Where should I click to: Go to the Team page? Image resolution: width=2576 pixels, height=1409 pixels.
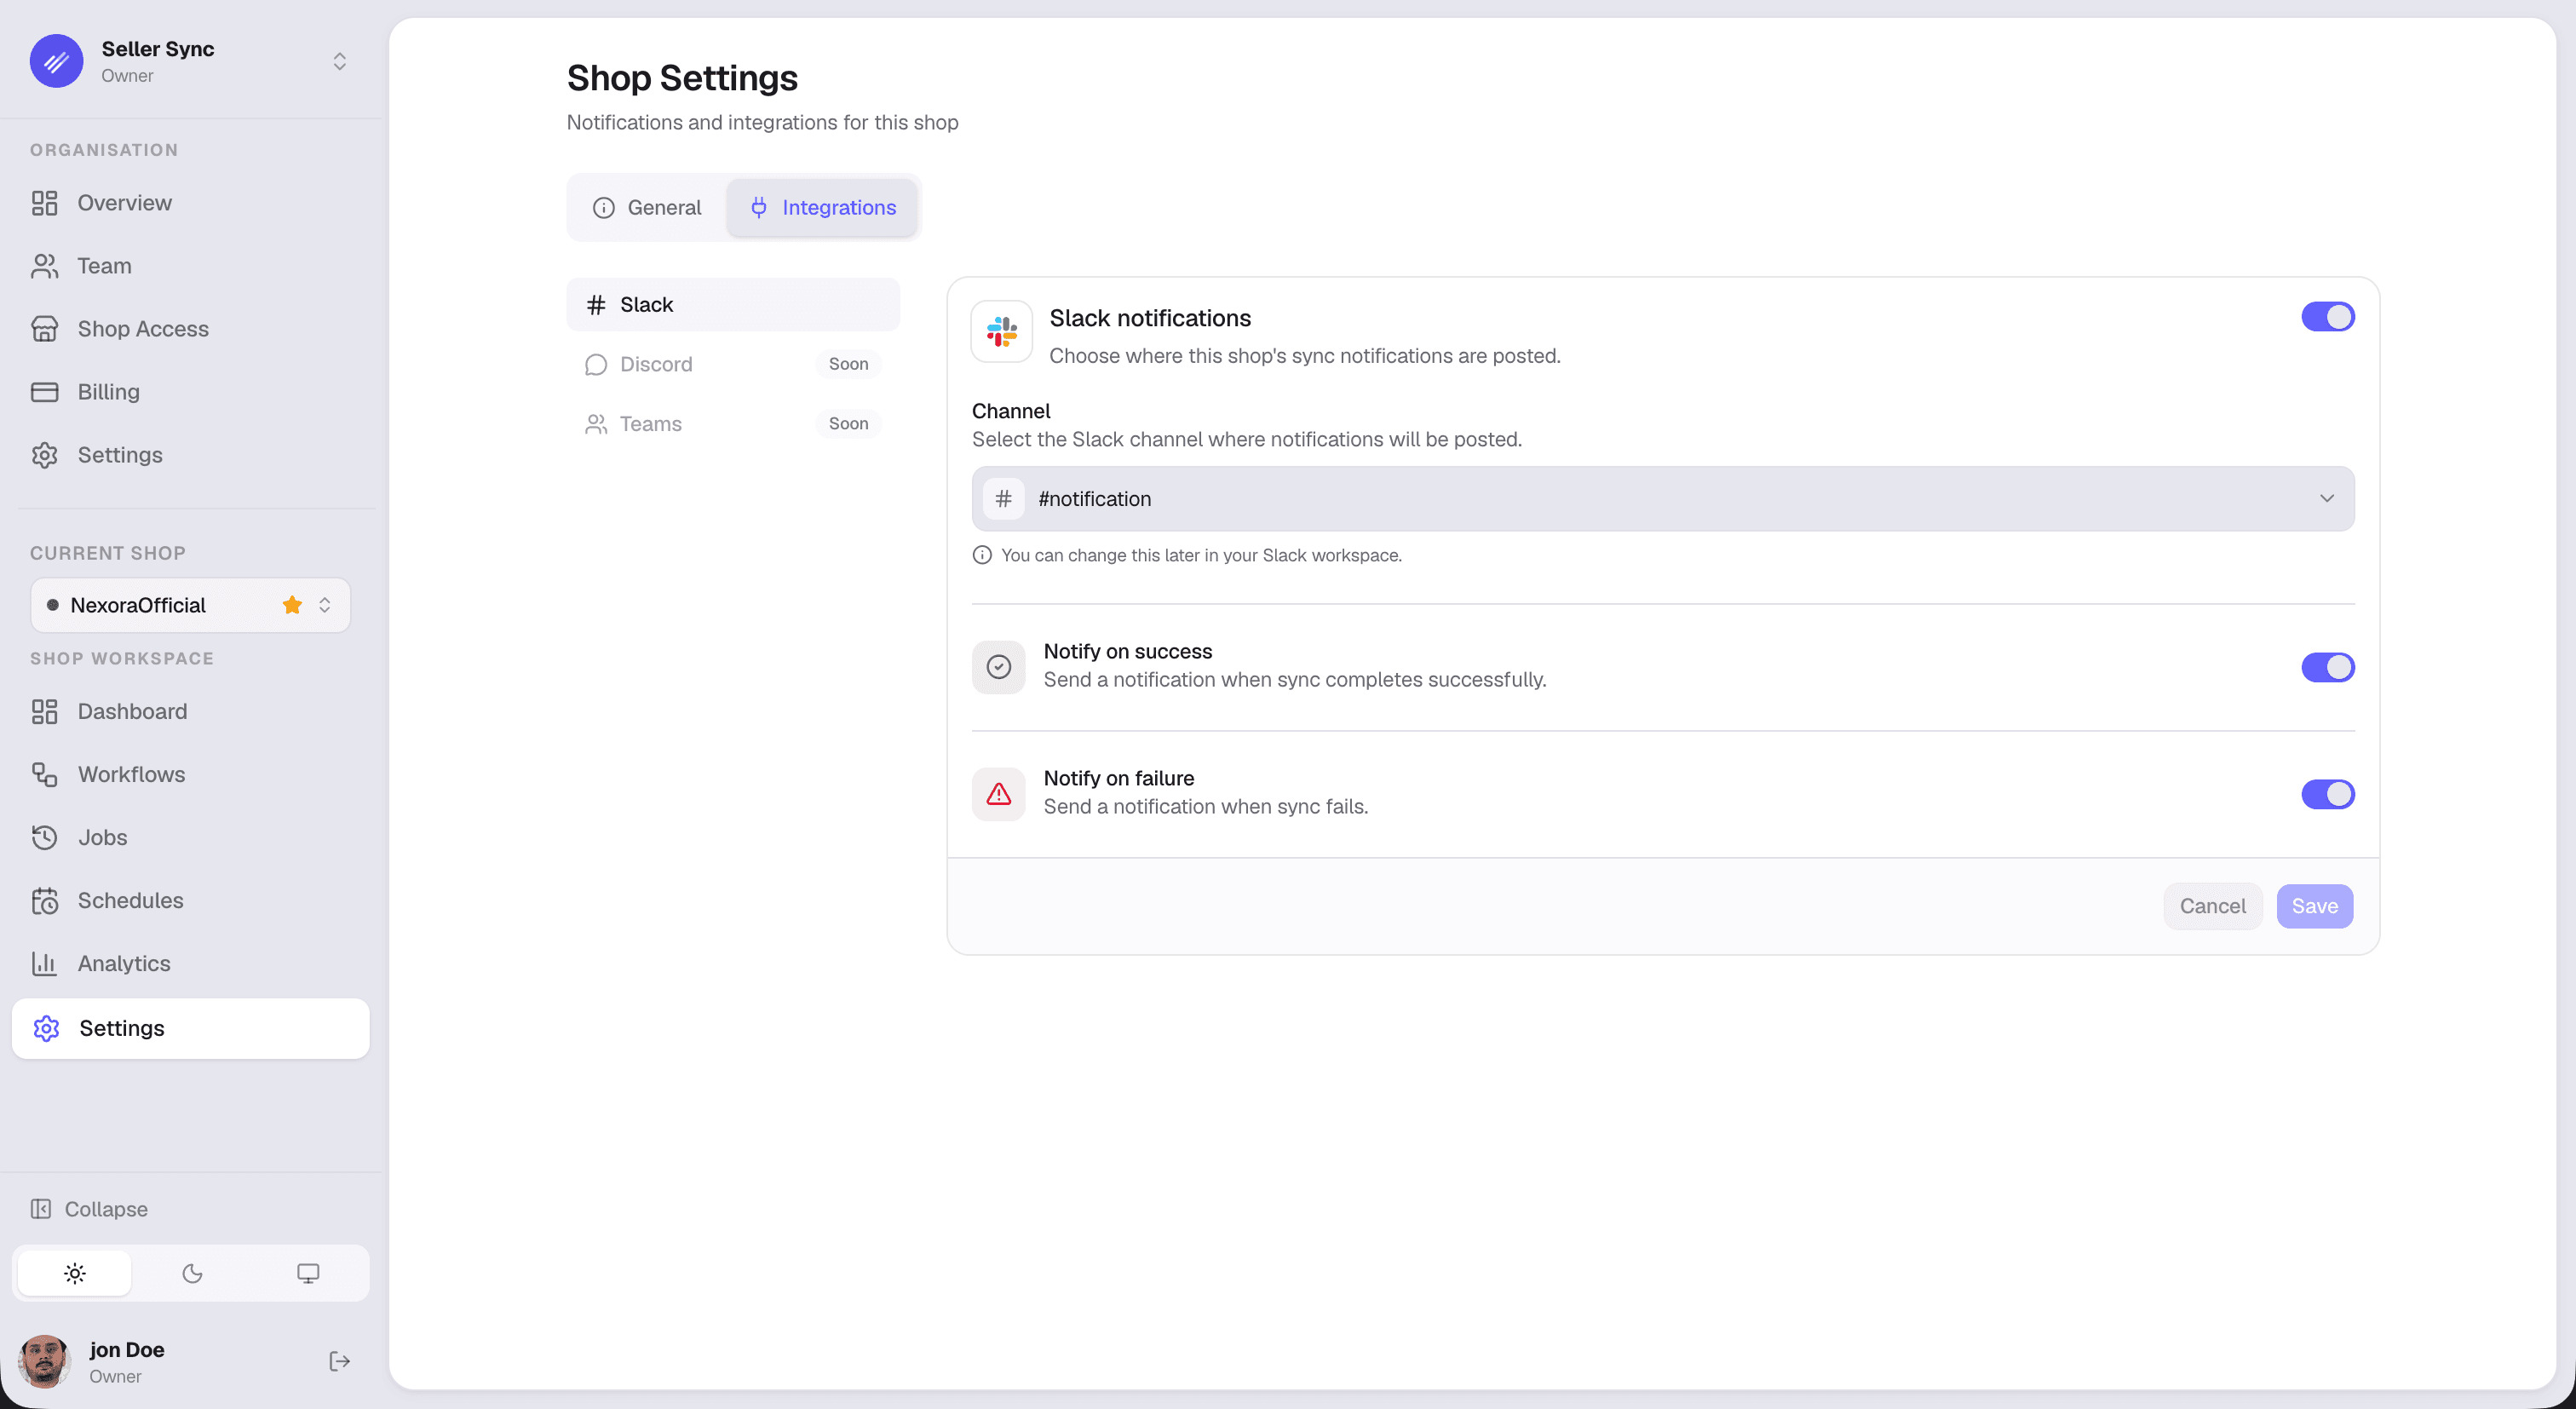tap(190, 266)
